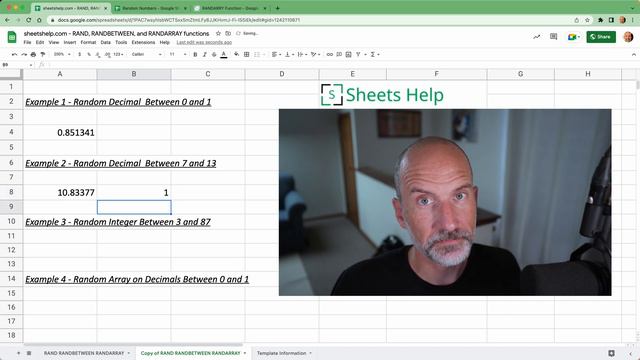The height and width of the screenshot is (360, 640).
Task: Toggle Italic formatting
Action: click(204, 54)
